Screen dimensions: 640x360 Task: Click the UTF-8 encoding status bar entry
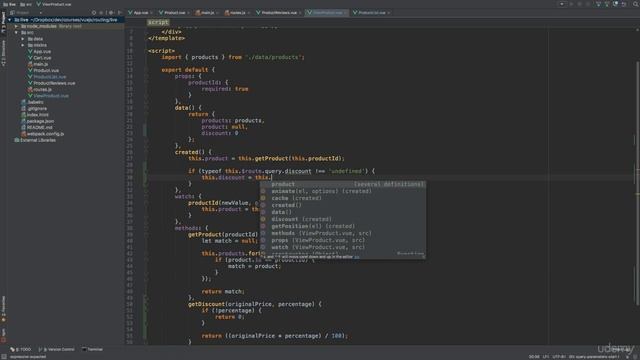click(x=559, y=357)
